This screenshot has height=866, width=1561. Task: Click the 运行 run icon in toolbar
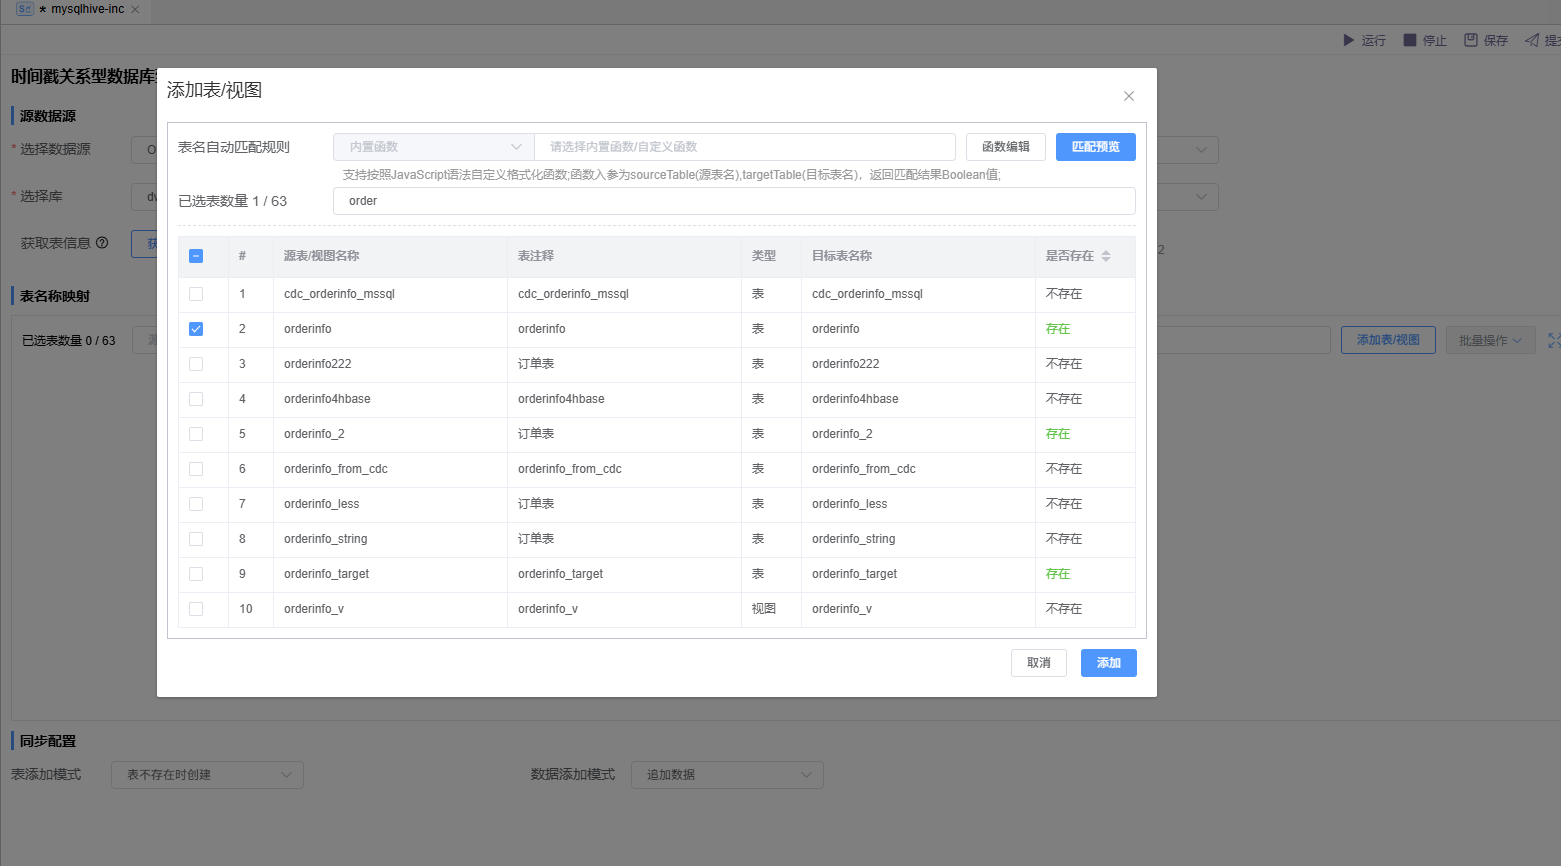click(x=1348, y=40)
